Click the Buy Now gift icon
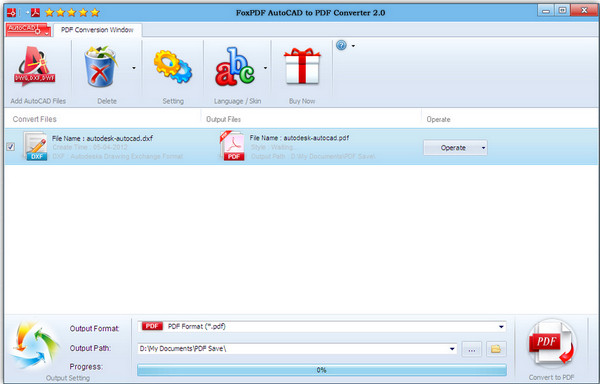 (302, 66)
